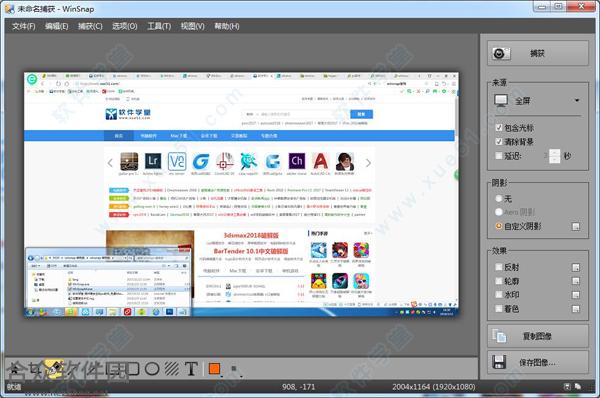Adjust the delay seconds stepper
The image size is (600, 398).
(554, 156)
